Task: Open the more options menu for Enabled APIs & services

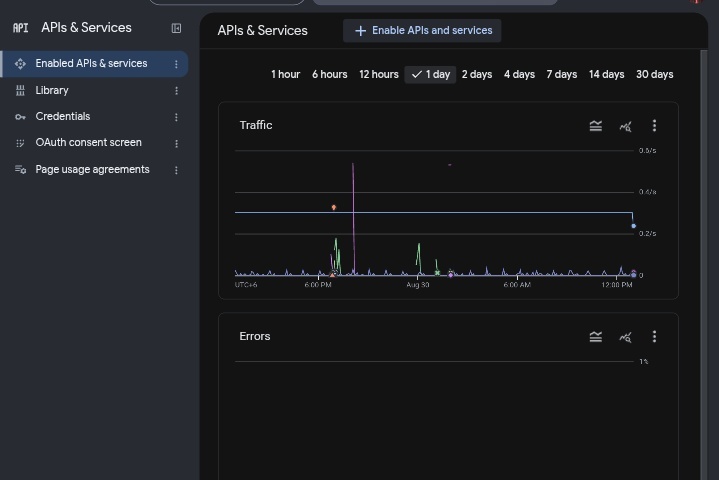Action: pos(176,64)
